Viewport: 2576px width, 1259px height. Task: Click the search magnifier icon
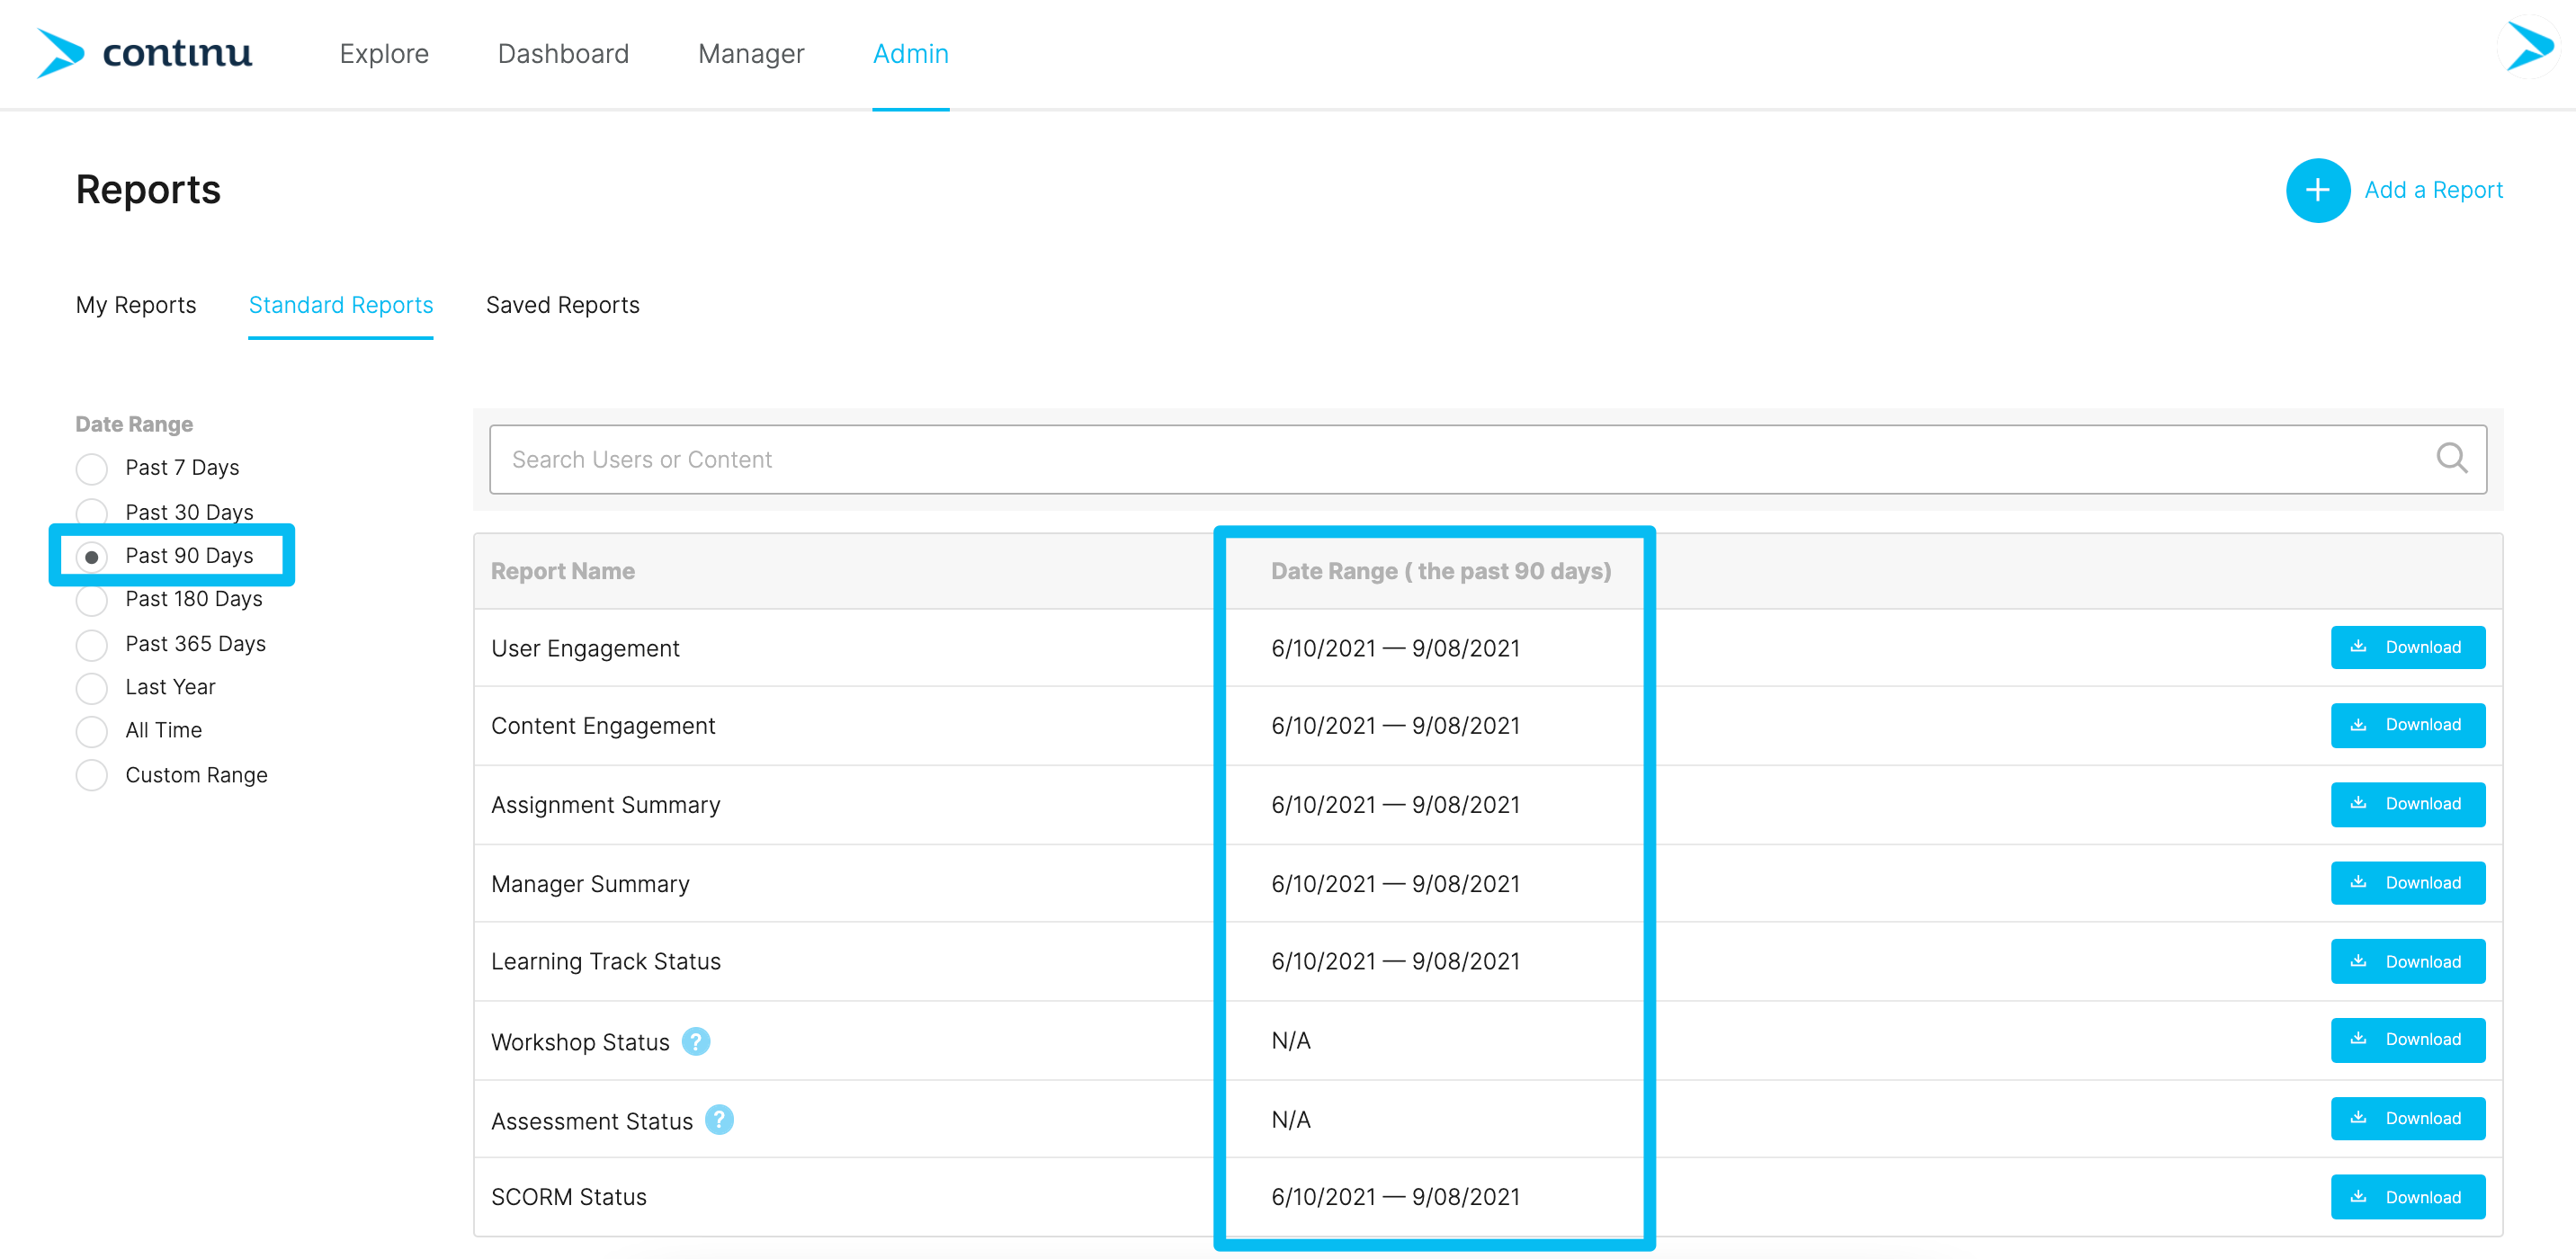point(2451,459)
